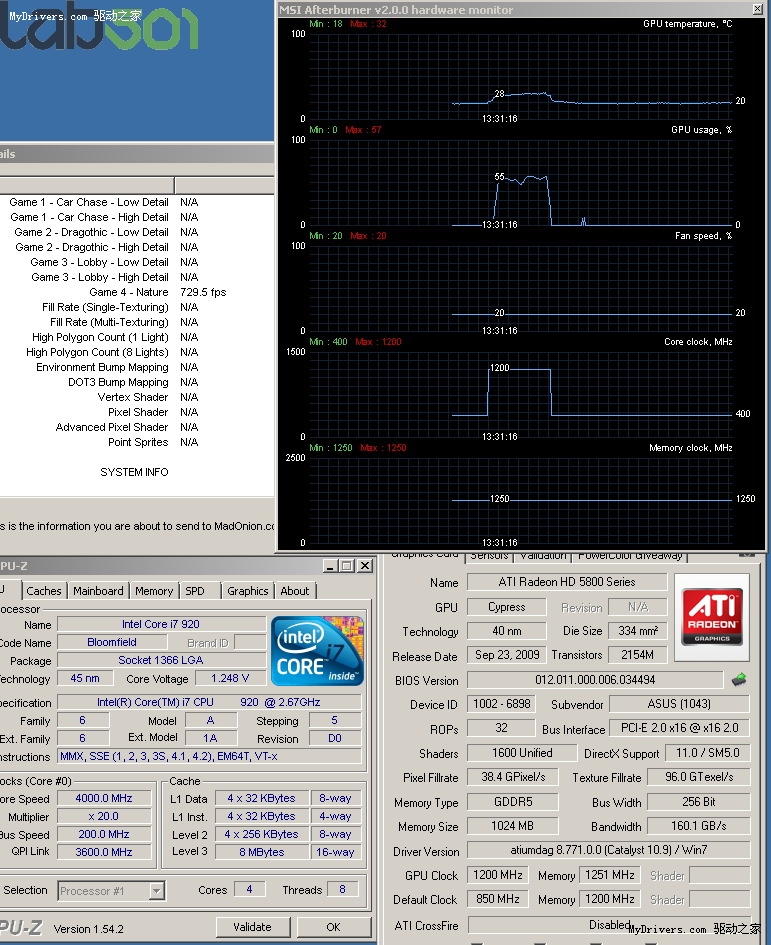Click the Core clock graph in Afterburner
This screenshot has width=771, height=945.
click(x=521, y=395)
